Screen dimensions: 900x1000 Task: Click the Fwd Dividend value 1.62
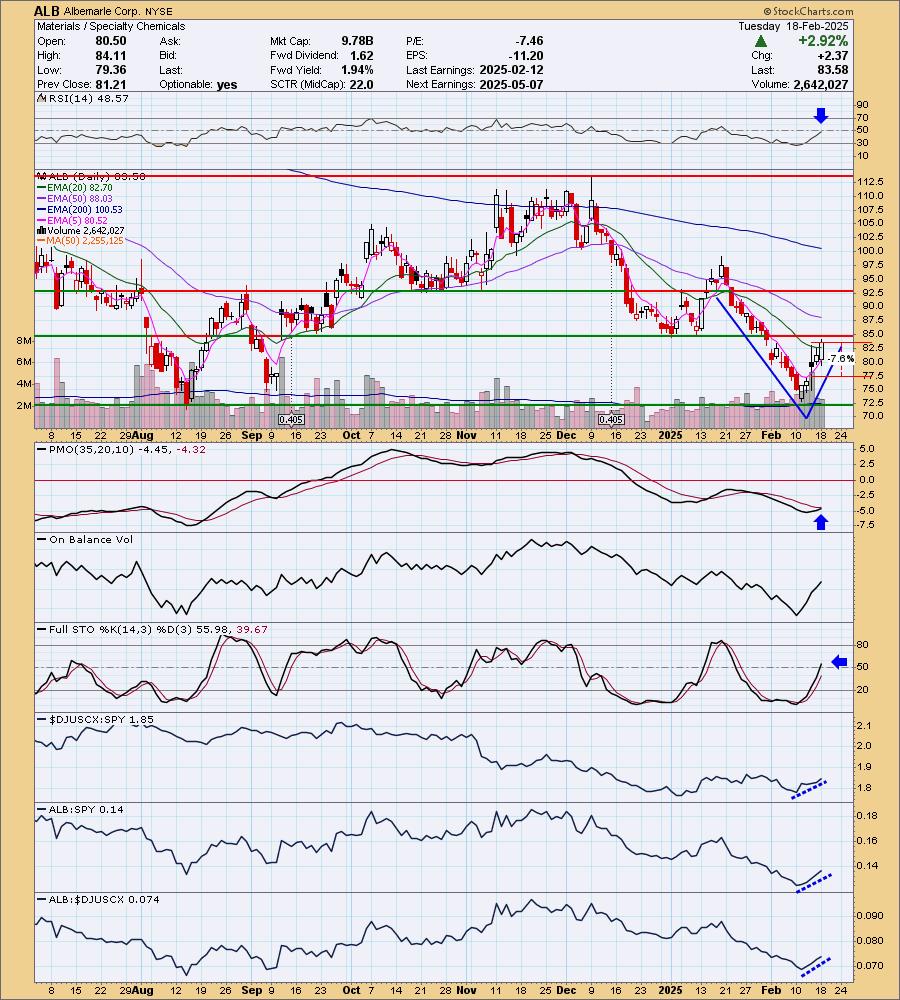pos(362,55)
